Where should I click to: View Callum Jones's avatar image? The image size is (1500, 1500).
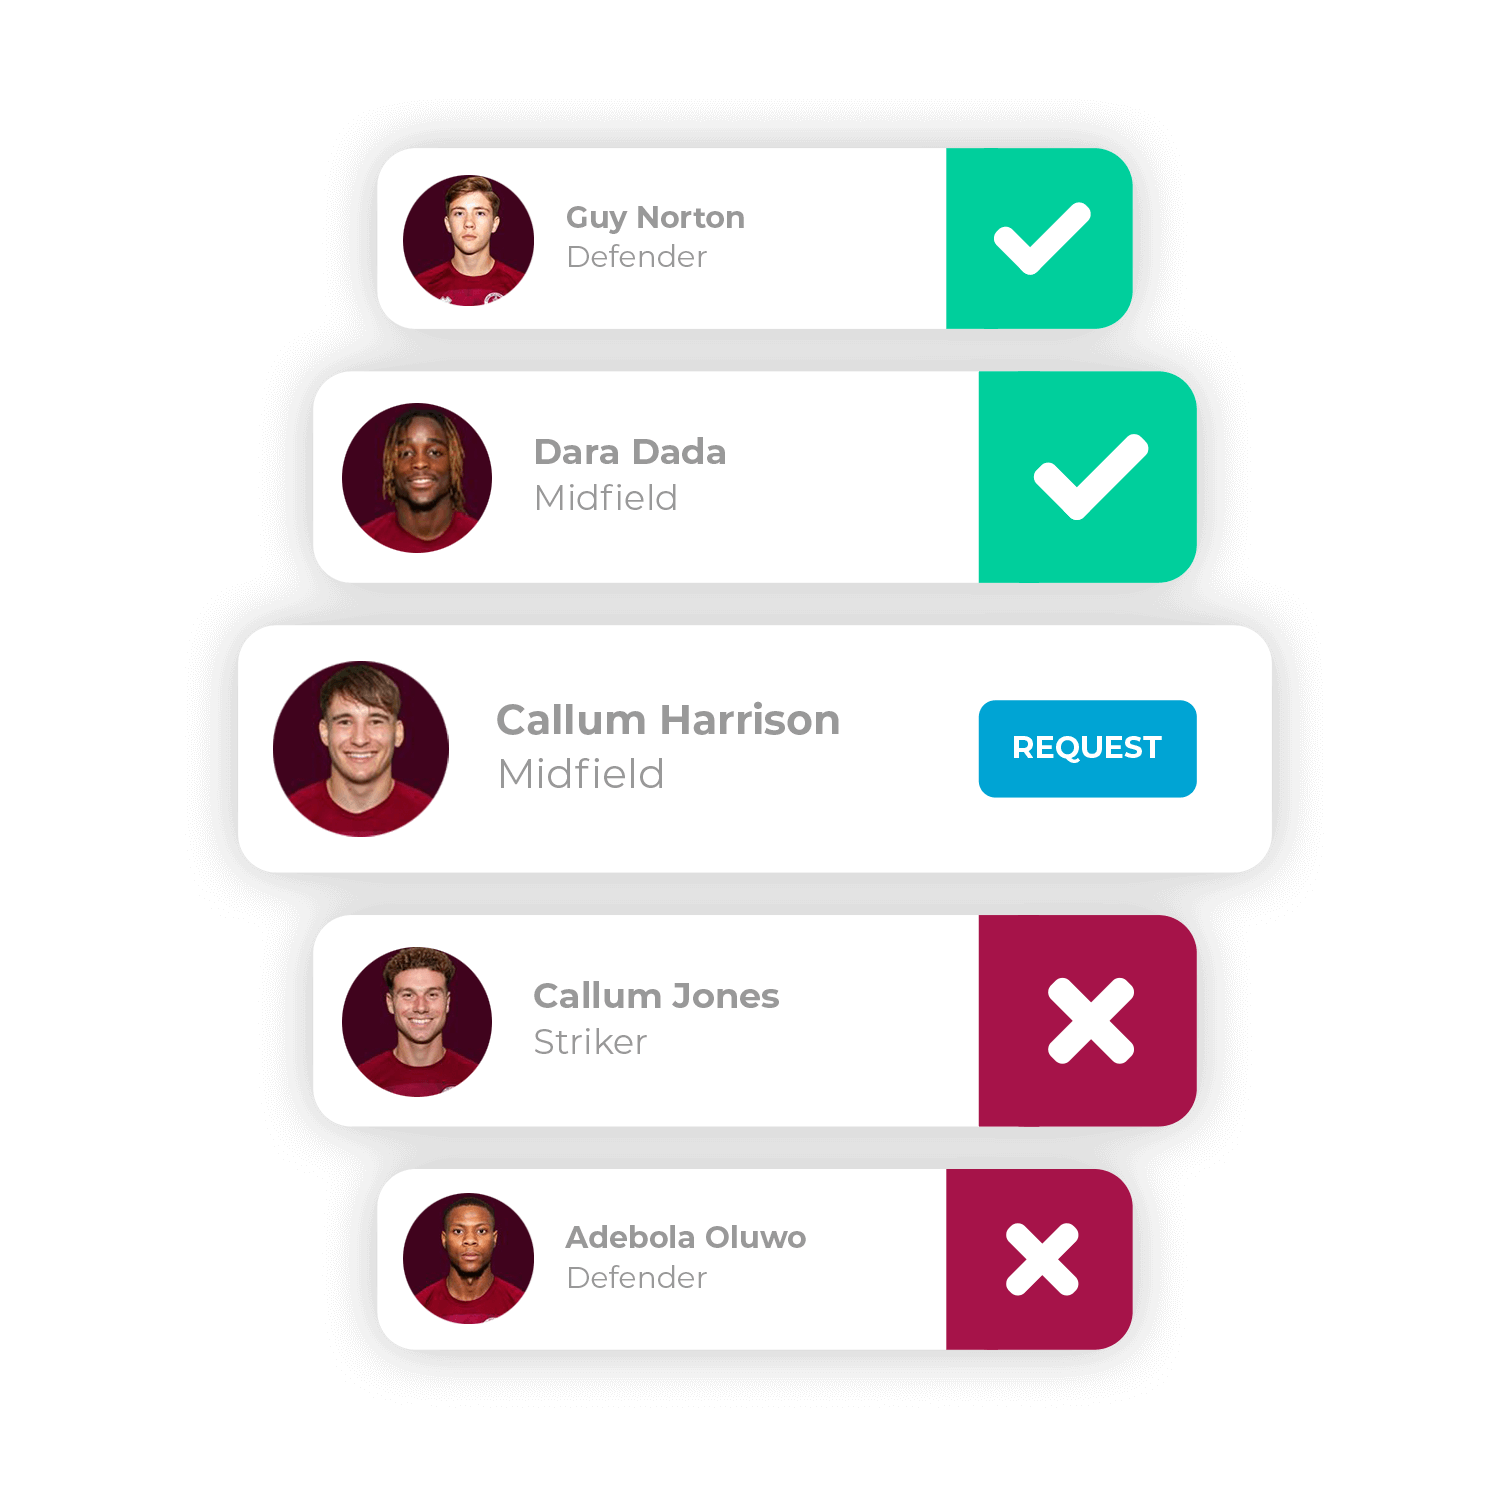tap(417, 1022)
